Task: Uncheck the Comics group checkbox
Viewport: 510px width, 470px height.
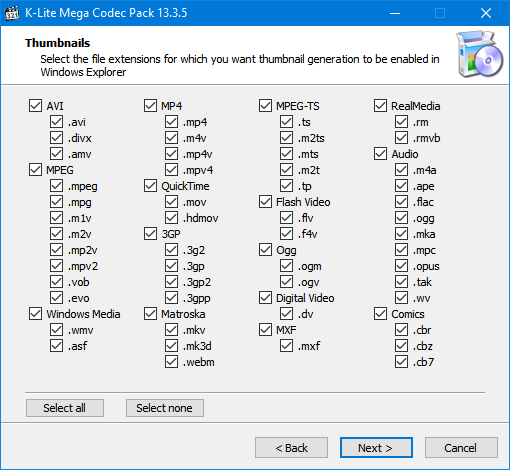Action: (x=380, y=314)
